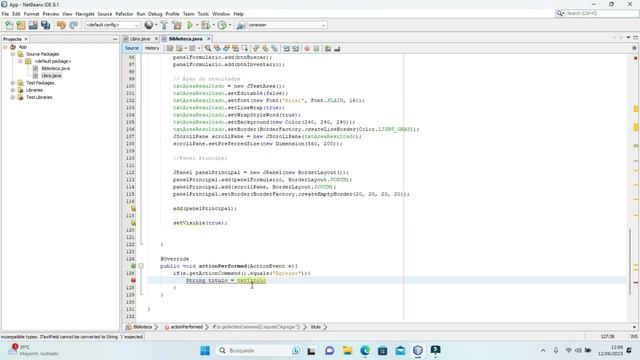The image size is (640, 360).
Task: Click the Clean and Build Project icon
Action: coord(177,25)
